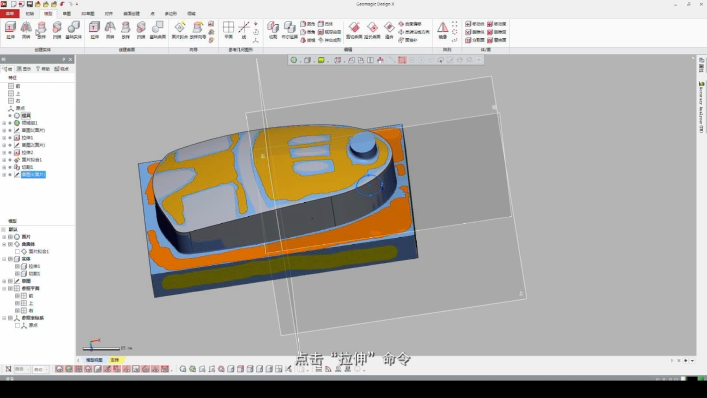This screenshot has width=707, height=398.
Task: Choose surface Extrude in the create-surface group
Action: pos(94,30)
